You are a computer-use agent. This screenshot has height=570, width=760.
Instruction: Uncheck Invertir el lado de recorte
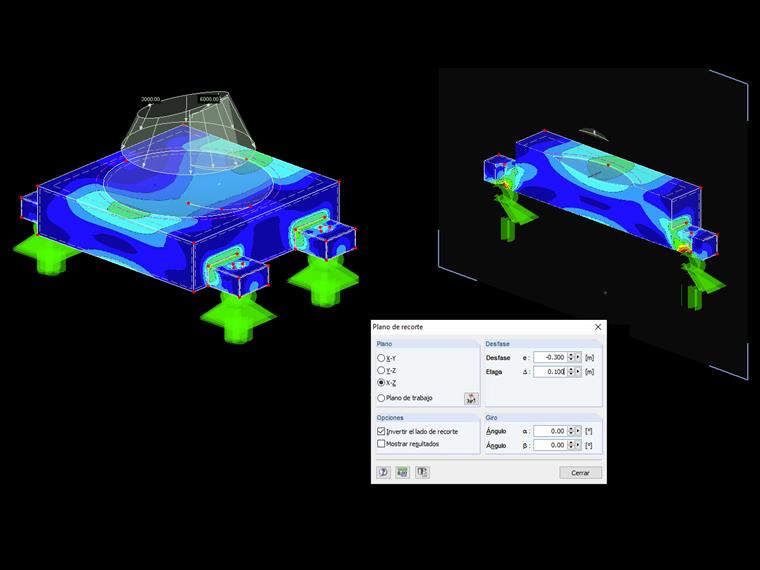tap(381, 431)
